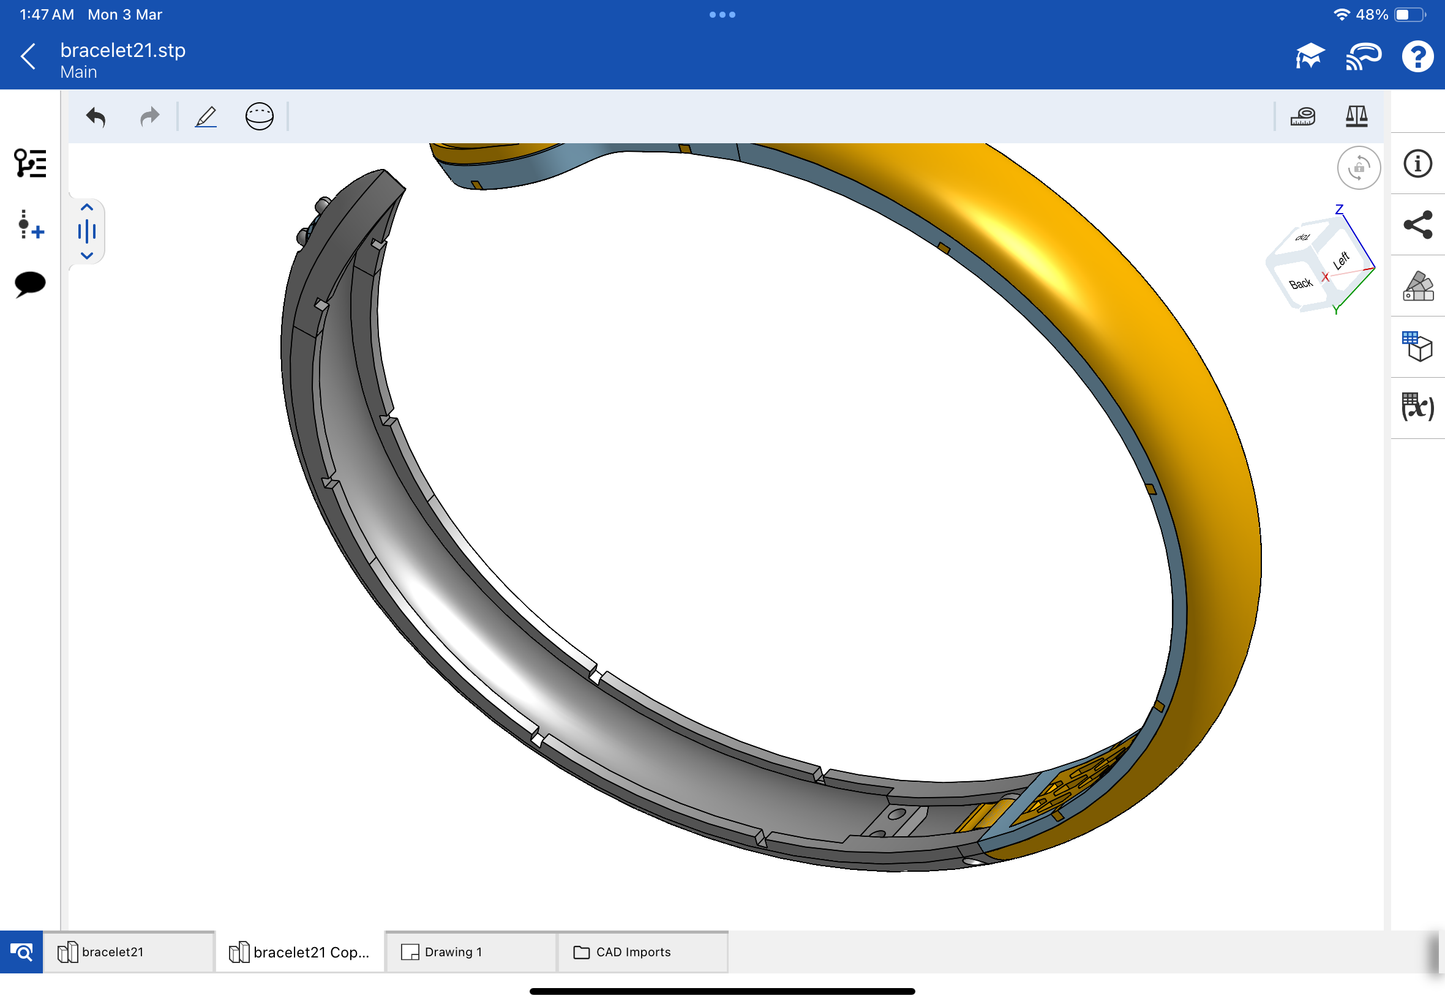Select the Sketch pencil tool
The height and width of the screenshot is (1004, 1445).
[206, 117]
